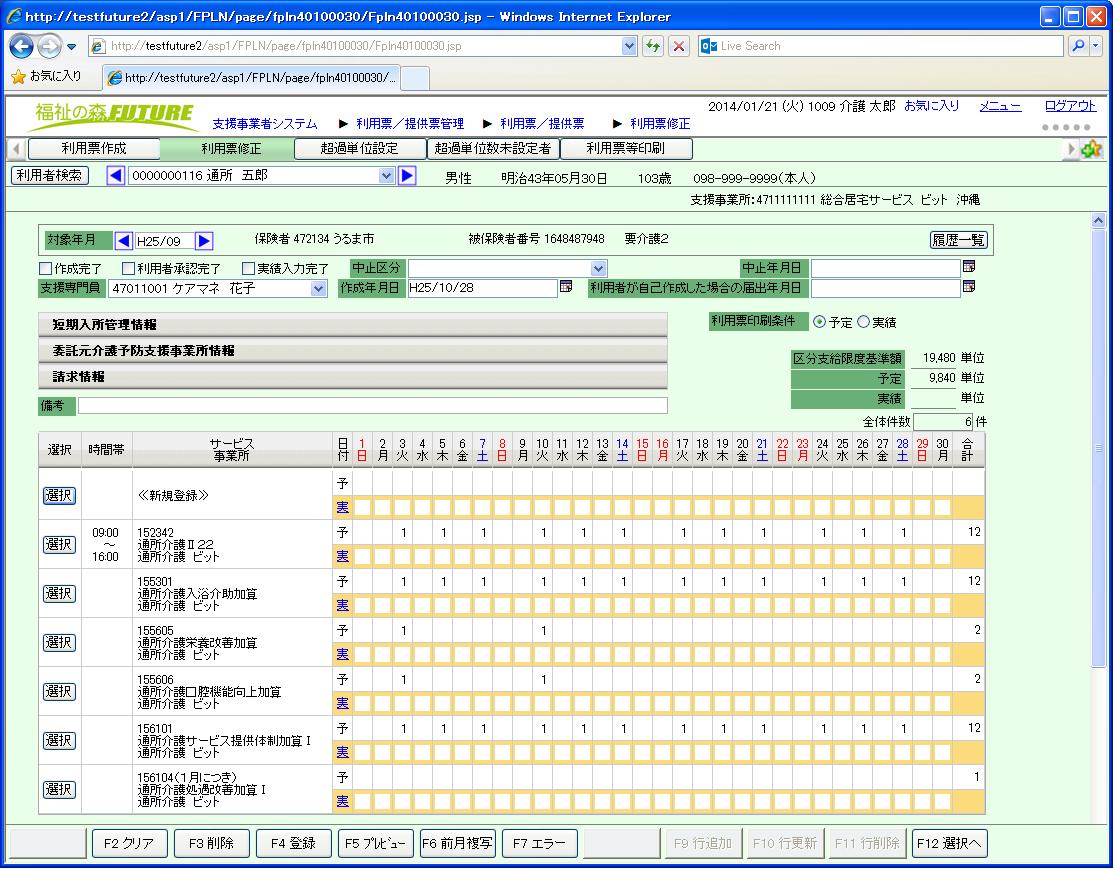Switch to the 超過単位設定 tab
The width and height of the screenshot is (1115, 869).
coord(359,149)
